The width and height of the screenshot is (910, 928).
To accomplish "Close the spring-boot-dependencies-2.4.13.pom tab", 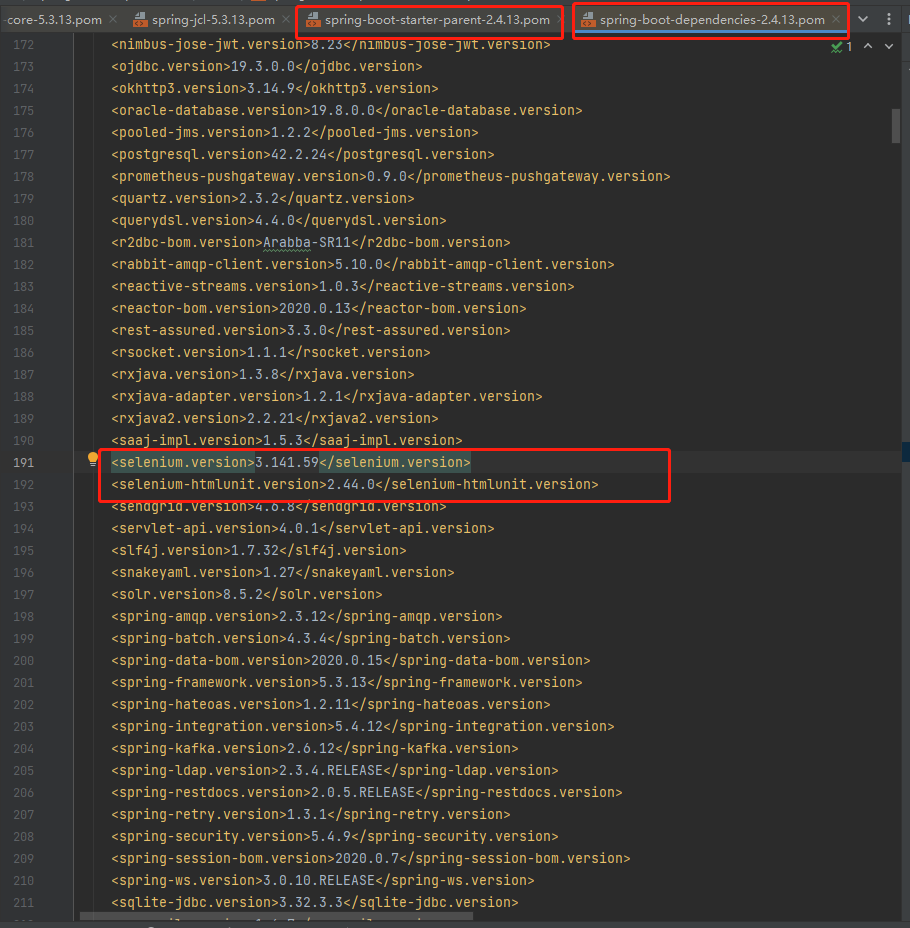I will tap(835, 20).
